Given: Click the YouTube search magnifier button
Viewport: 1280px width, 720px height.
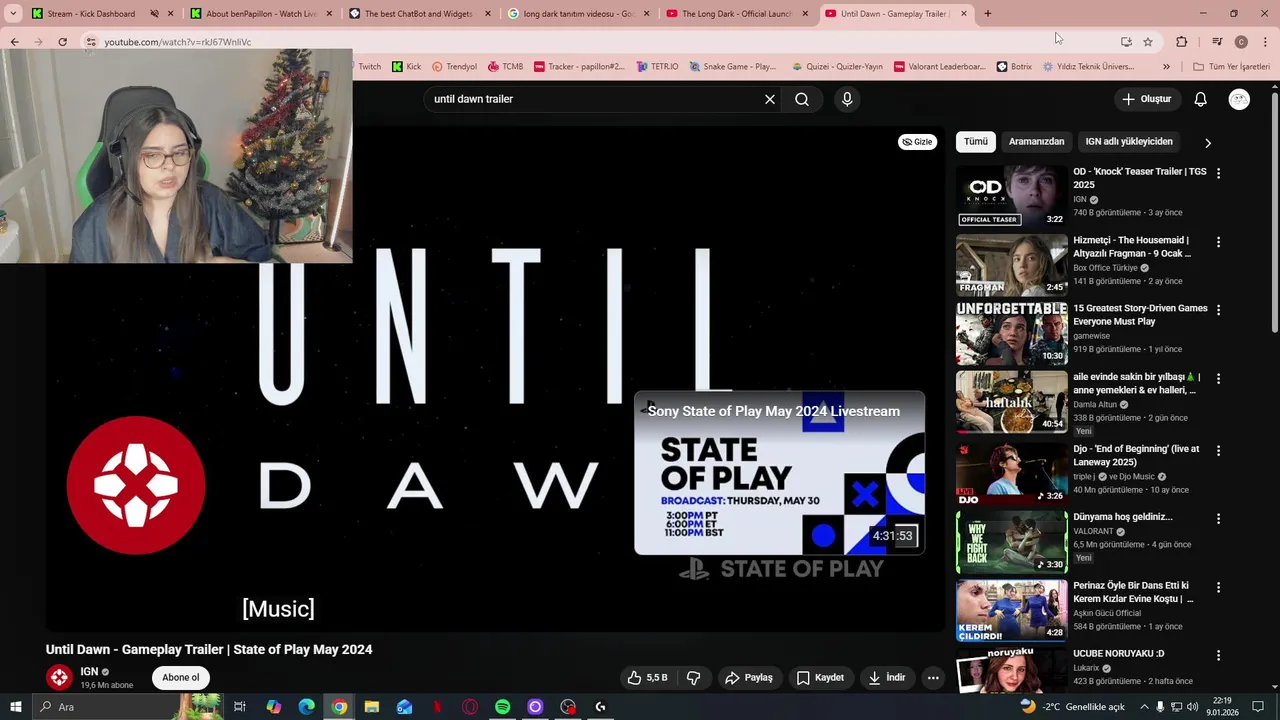Looking at the screenshot, I should [802, 99].
